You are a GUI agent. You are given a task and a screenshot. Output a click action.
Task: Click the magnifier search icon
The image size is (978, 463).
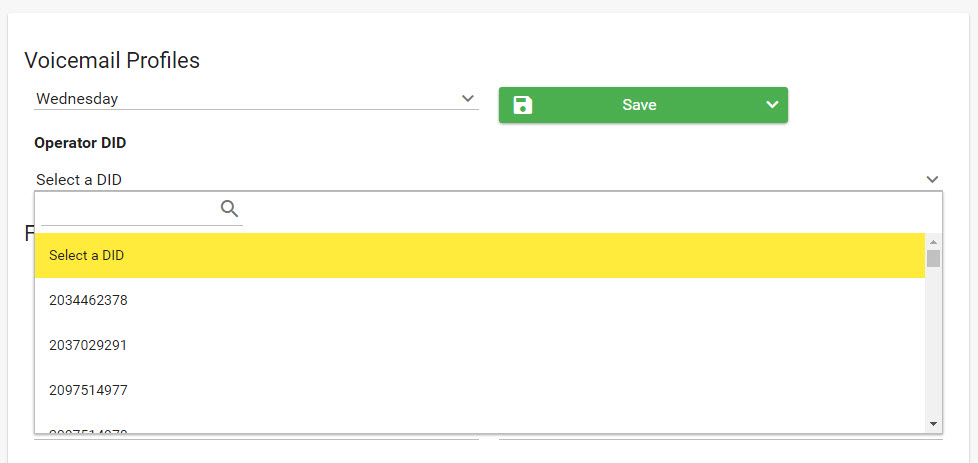(230, 208)
